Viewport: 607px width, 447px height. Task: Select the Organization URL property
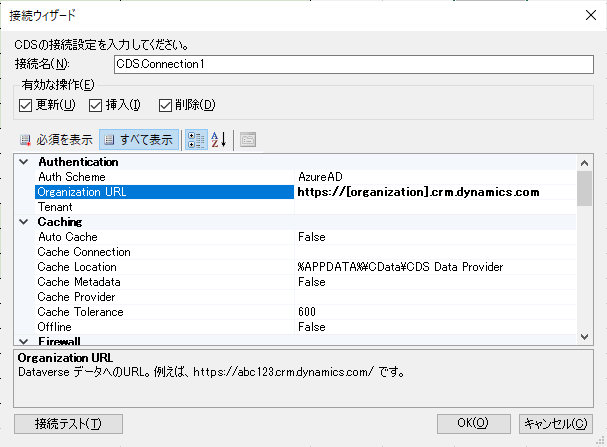pos(165,192)
